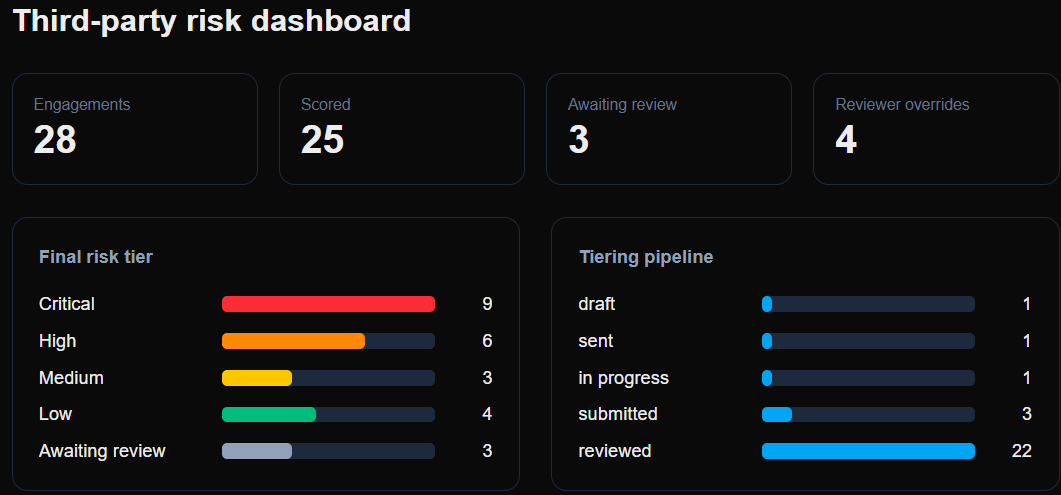
Task: Click the Low count value 4
Action: pyautogui.click(x=487, y=414)
